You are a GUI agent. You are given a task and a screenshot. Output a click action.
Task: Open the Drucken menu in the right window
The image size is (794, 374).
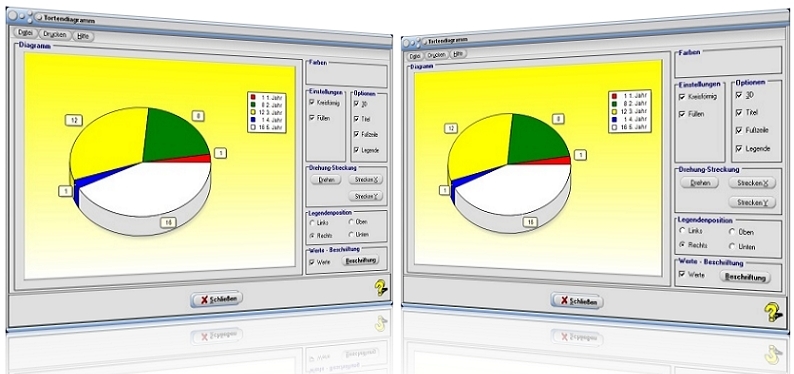(436, 54)
